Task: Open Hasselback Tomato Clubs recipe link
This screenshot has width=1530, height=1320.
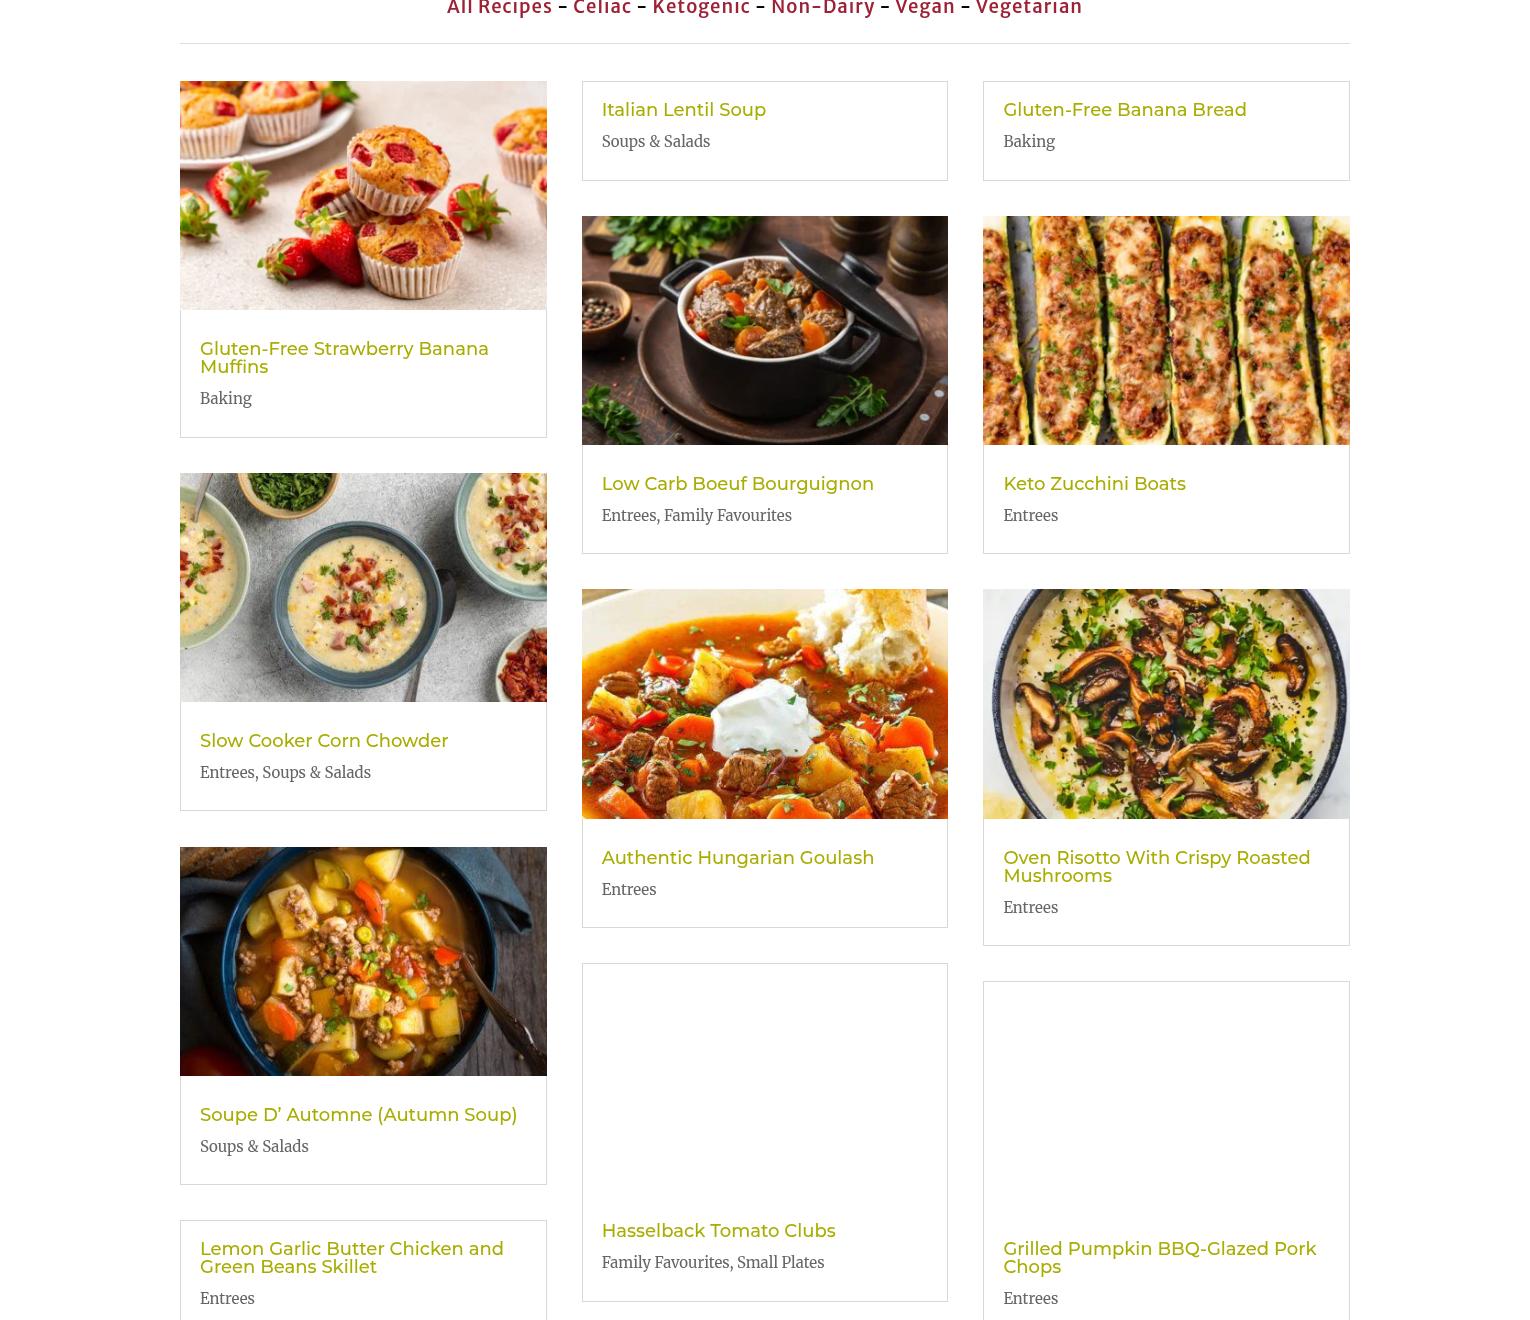Action: click(x=718, y=1231)
